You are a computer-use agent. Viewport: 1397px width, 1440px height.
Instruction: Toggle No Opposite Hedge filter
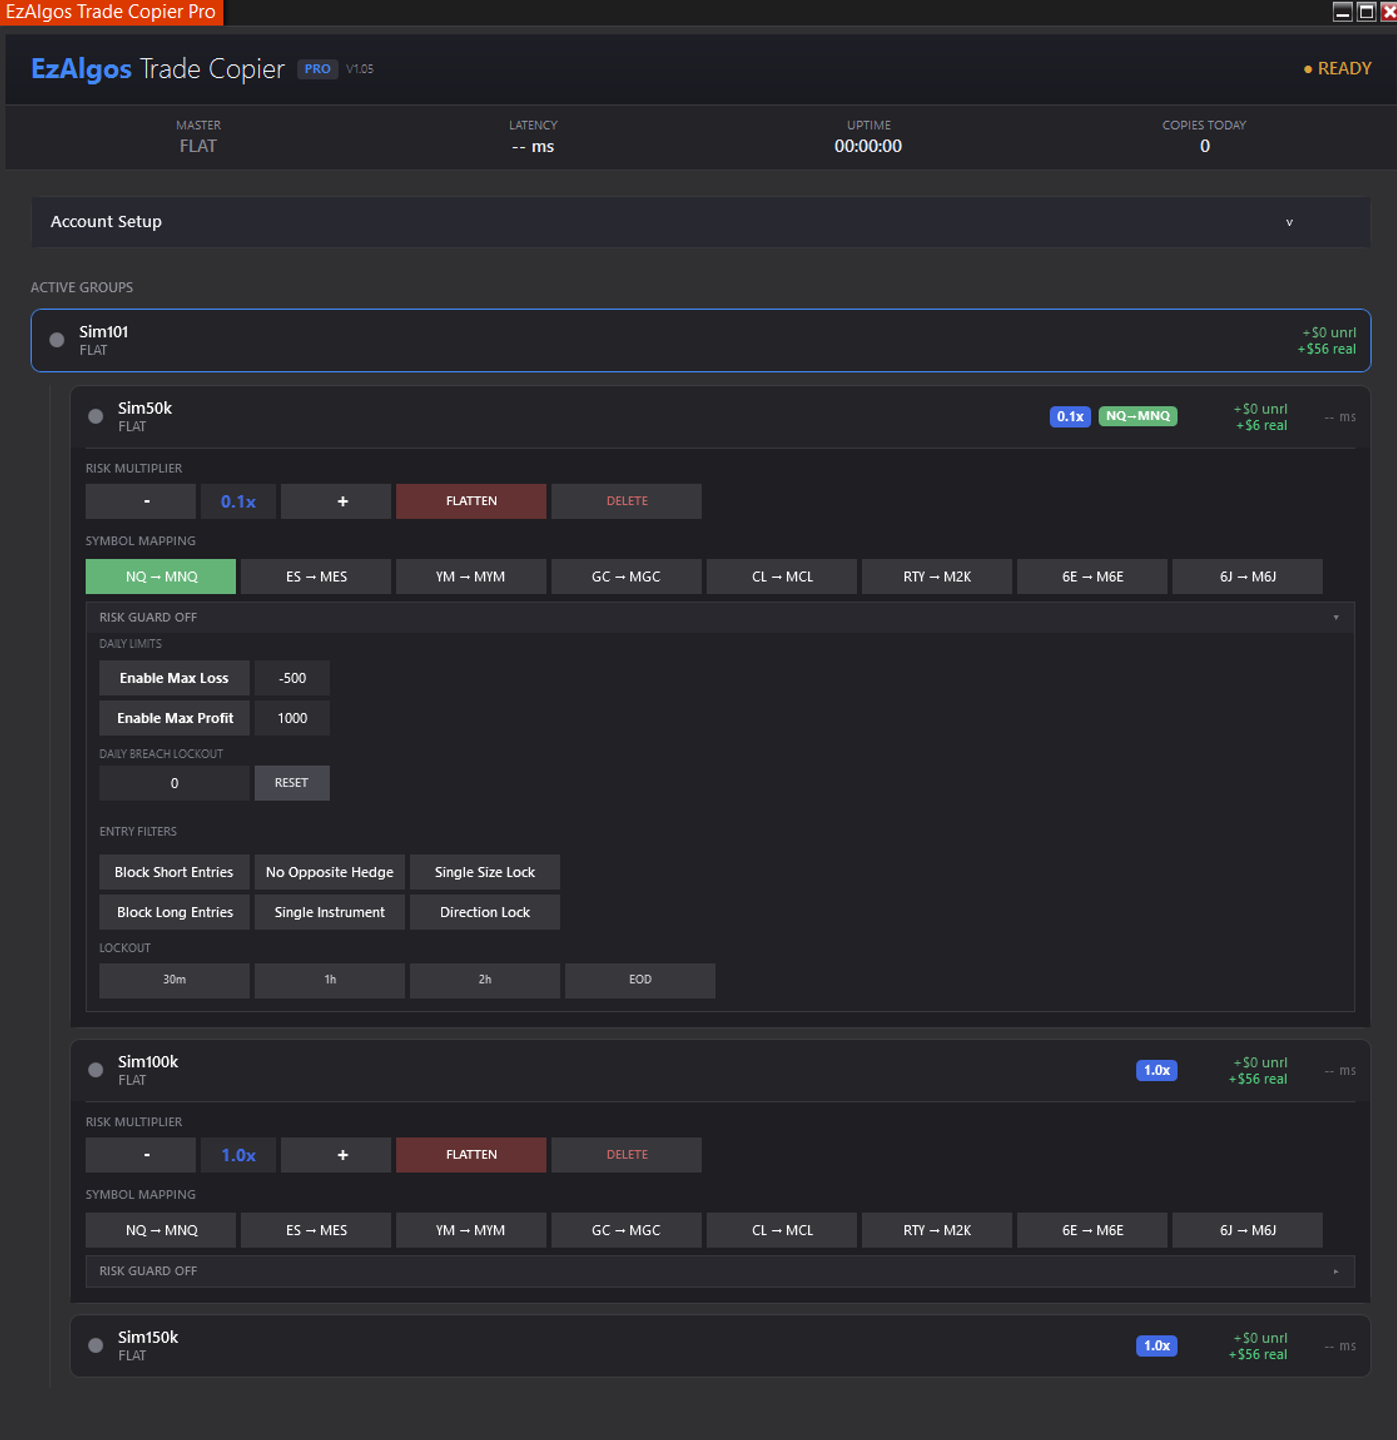click(x=330, y=872)
